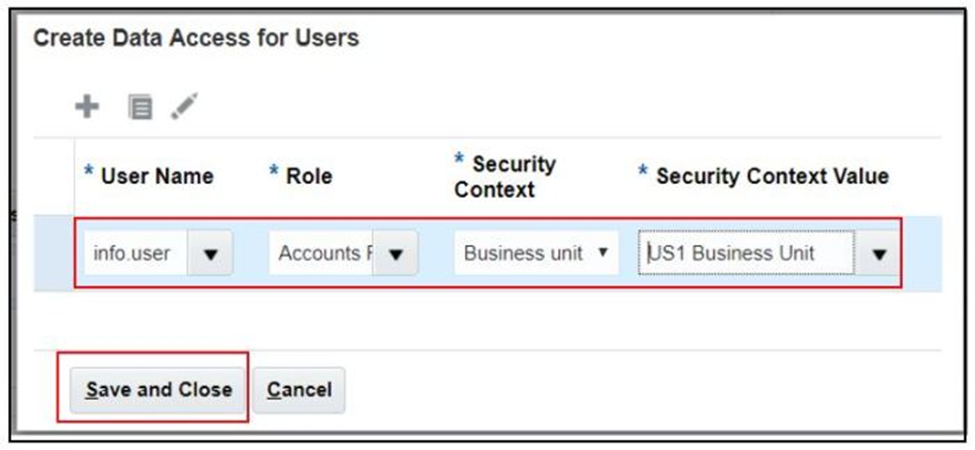This screenshot has width=975, height=450.
Task: Select the Role column header
Action: click(x=309, y=176)
